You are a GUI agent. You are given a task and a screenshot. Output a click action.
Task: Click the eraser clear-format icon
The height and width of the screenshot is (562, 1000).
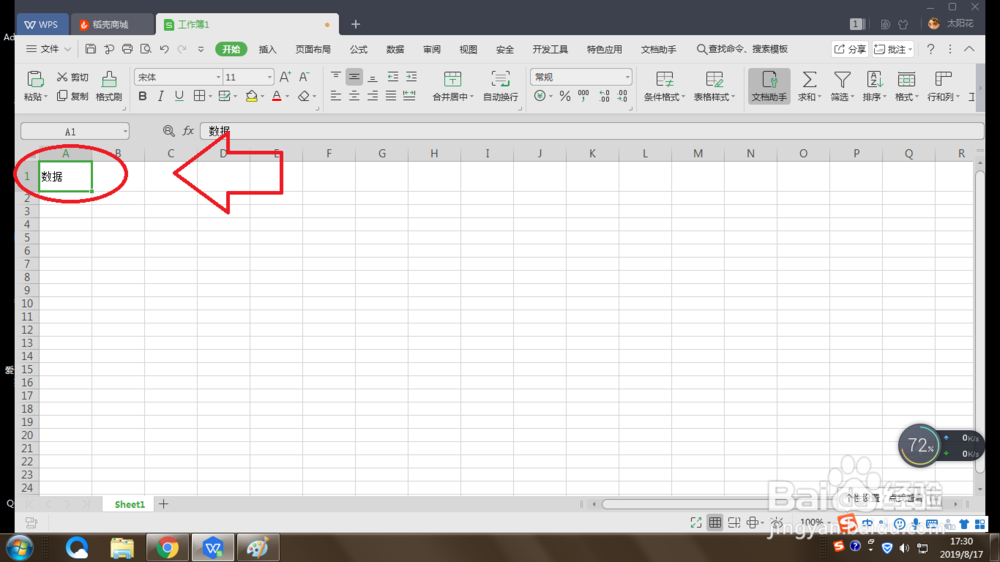[x=304, y=96]
